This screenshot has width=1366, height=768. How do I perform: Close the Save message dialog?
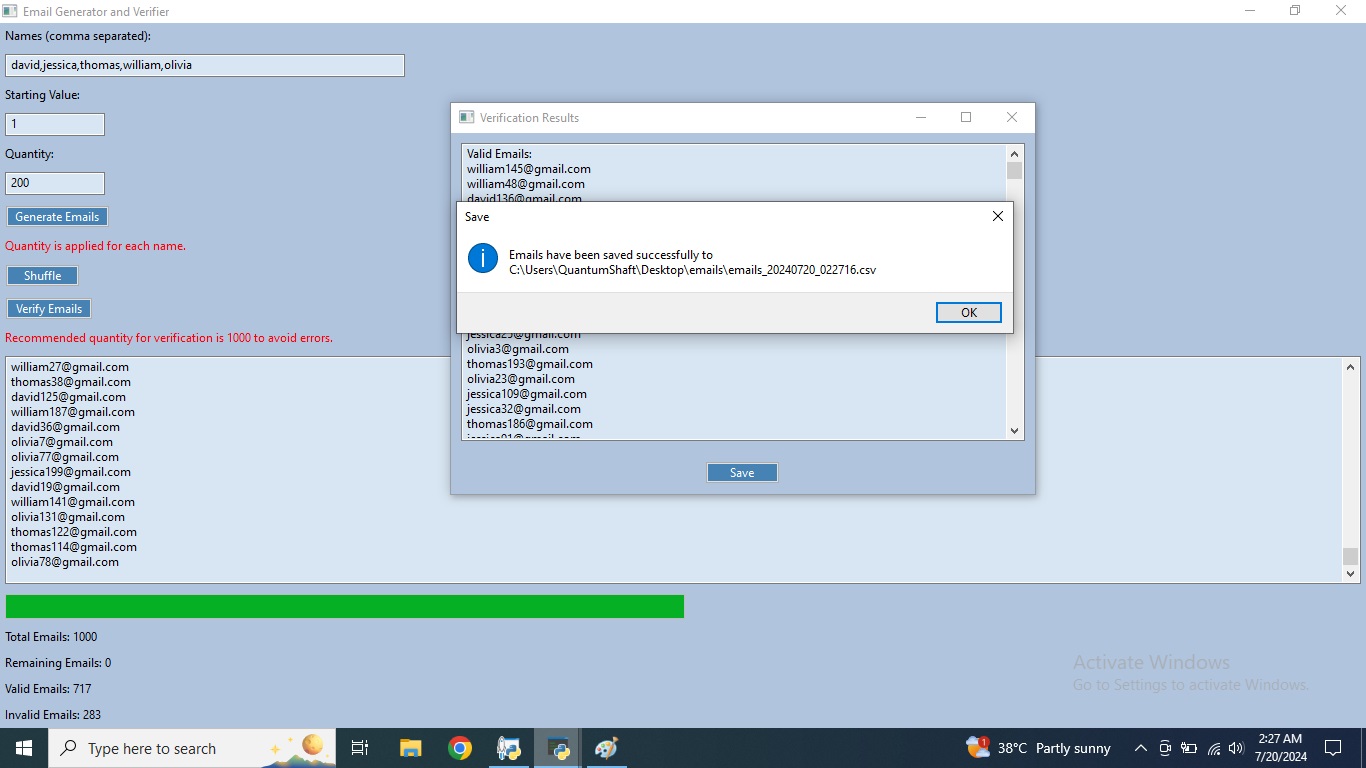point(997,216)
